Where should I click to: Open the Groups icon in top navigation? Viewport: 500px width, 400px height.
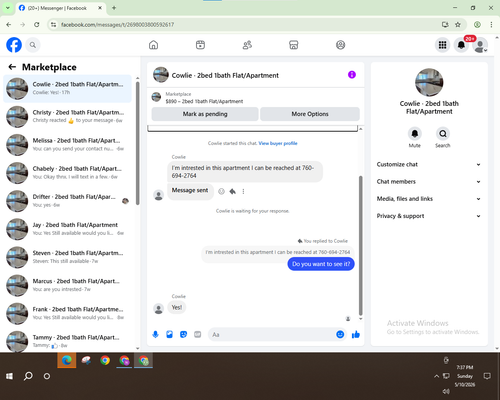[x=340, y=45]
